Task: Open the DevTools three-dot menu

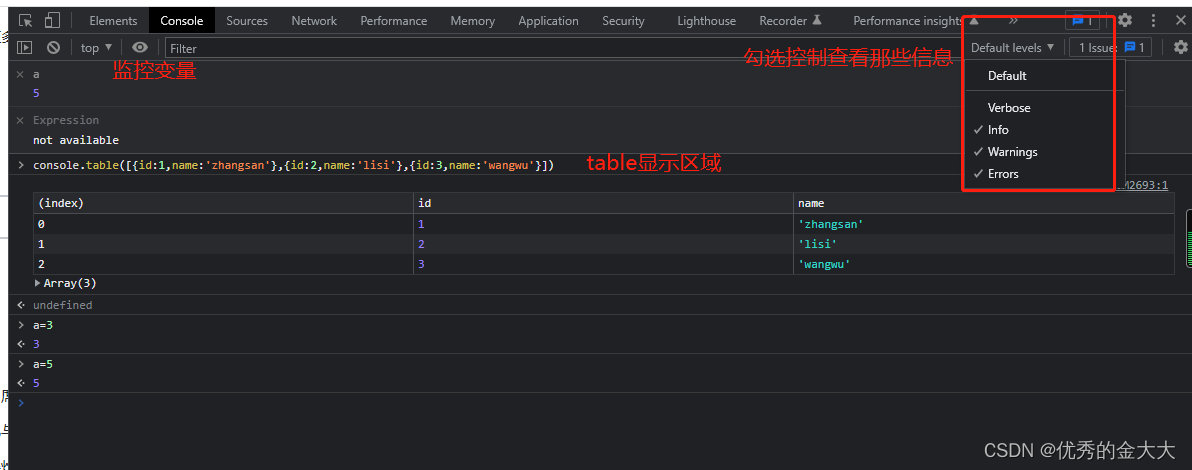Action: point(1154,21)
